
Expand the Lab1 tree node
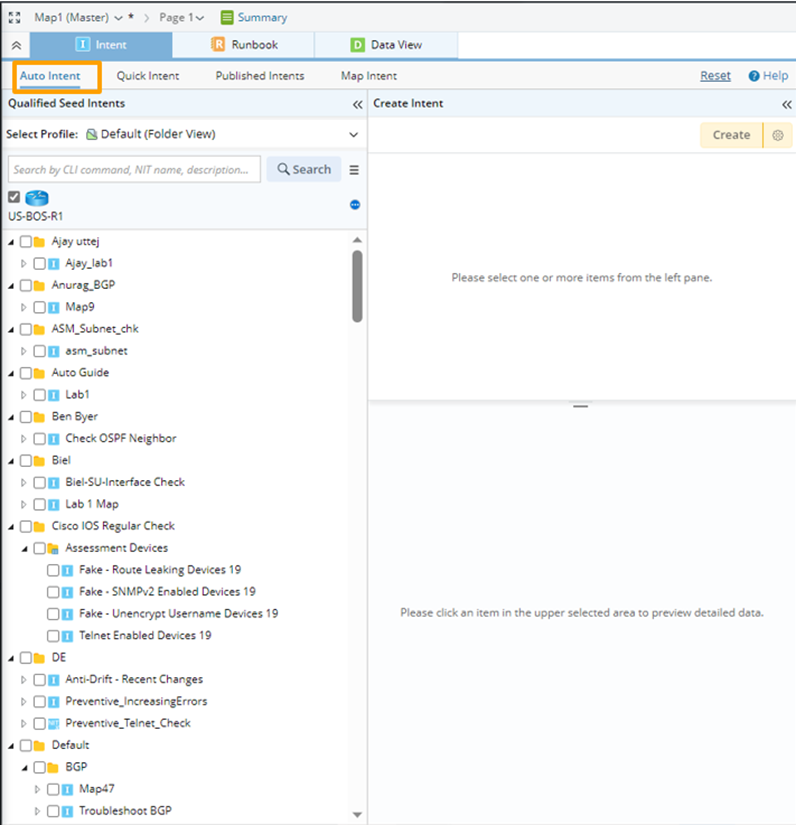(x=24, y=395)
